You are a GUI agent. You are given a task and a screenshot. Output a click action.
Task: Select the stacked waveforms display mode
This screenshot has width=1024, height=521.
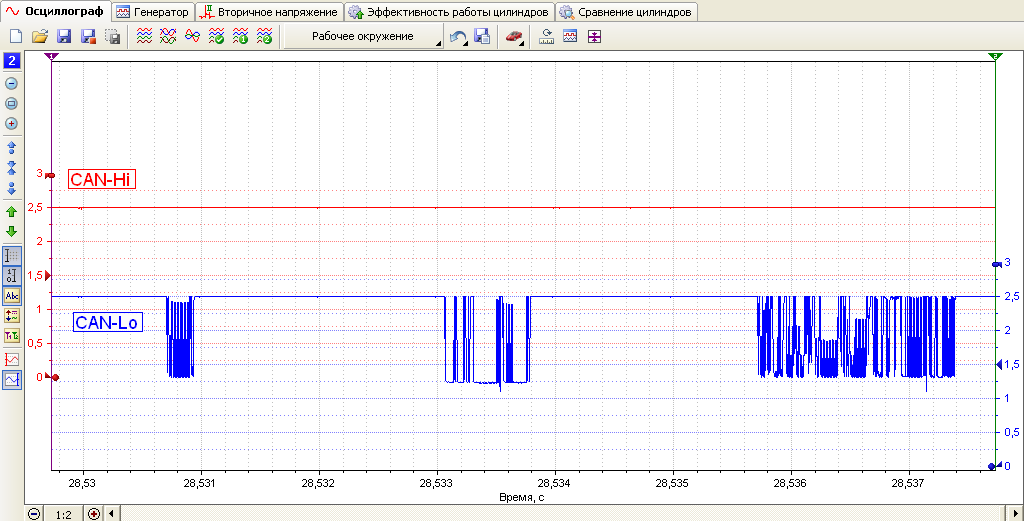tap(144, 37)
